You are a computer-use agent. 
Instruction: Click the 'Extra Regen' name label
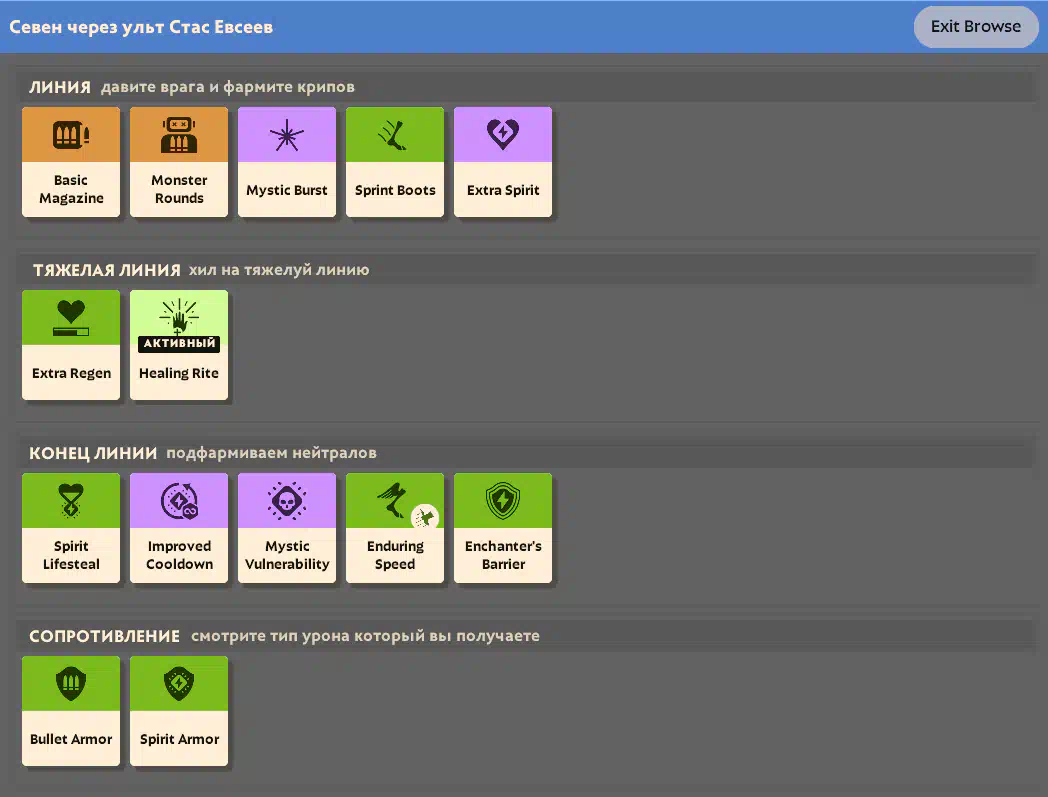pyautogui.click(x=71, y=373)
